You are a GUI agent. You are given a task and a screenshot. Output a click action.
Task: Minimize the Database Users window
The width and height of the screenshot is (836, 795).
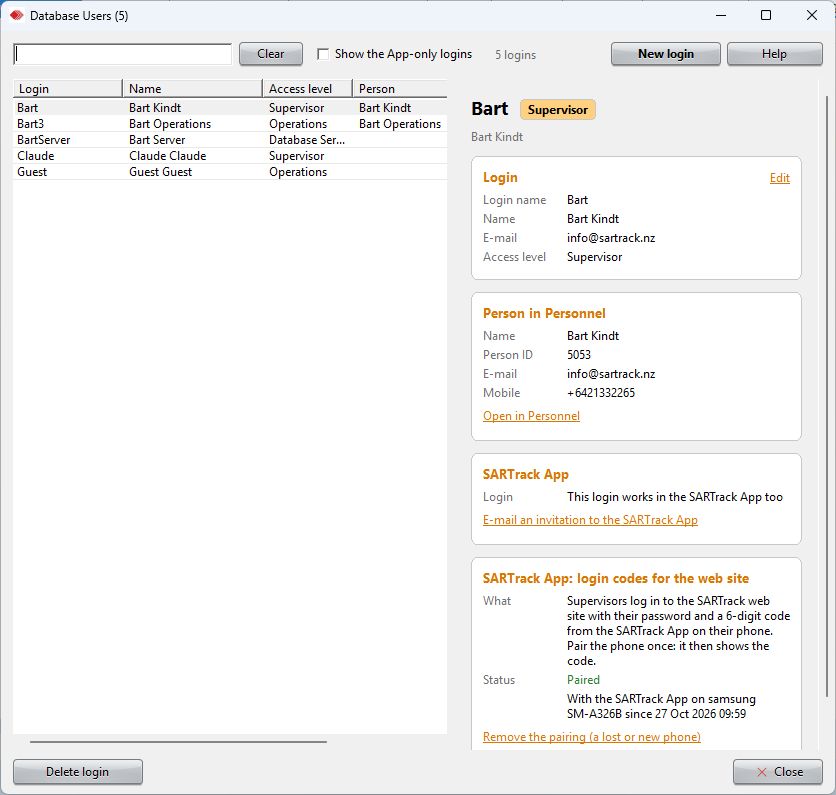tap(721, 15)
